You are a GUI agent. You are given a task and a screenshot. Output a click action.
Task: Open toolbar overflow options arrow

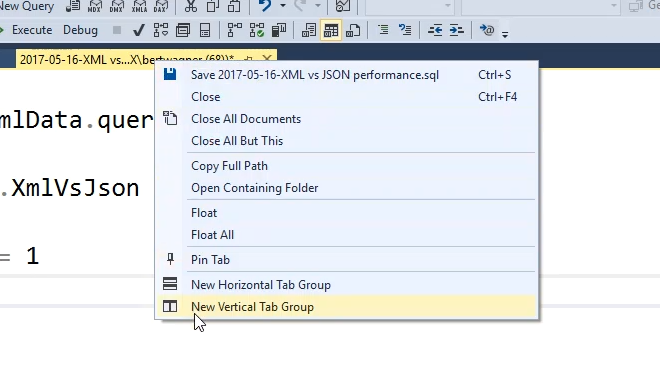[x=505, y=34]
